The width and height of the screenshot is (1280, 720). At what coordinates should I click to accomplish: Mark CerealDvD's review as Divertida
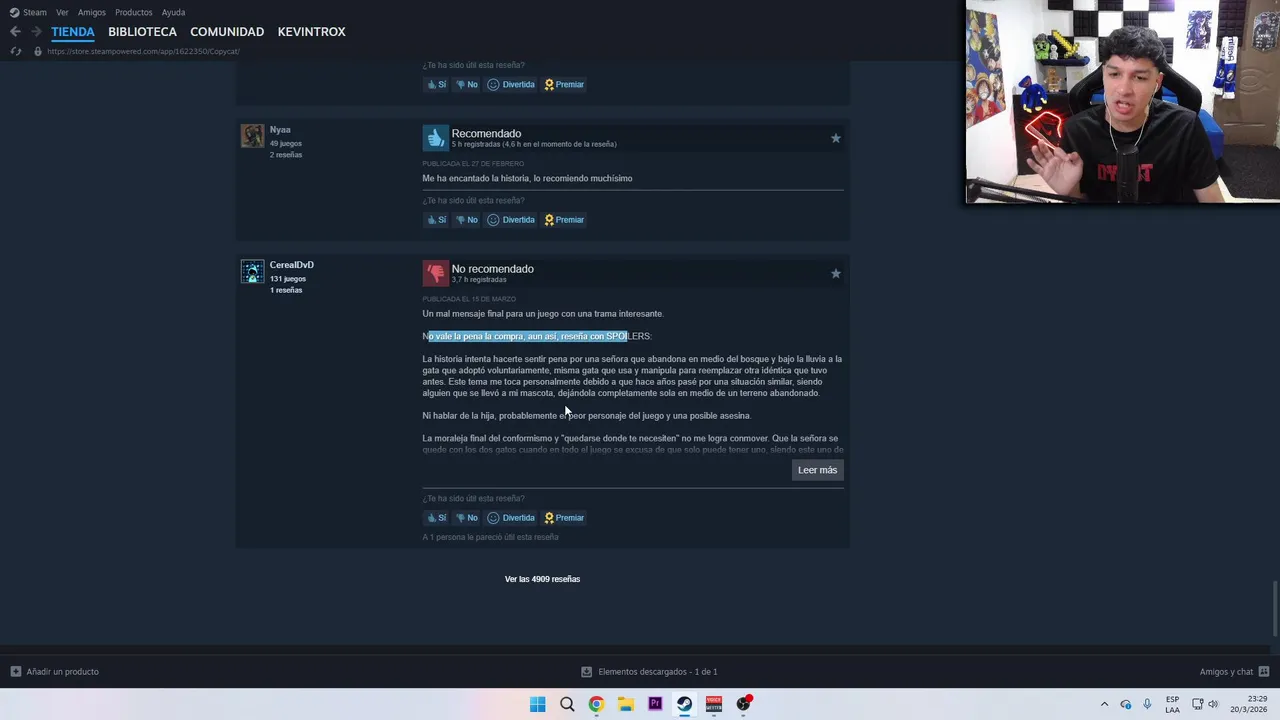tap(511, 518)
